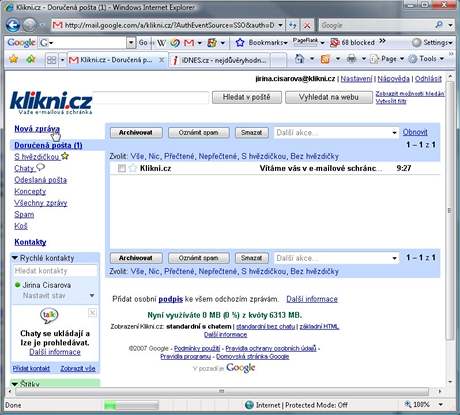Click the bottom Smazat button
460x415 pixels.
point(252,258)
